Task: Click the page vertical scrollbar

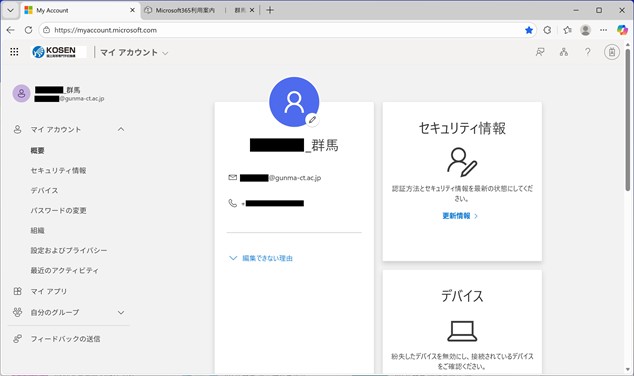Action: click(x=628, y=119)
